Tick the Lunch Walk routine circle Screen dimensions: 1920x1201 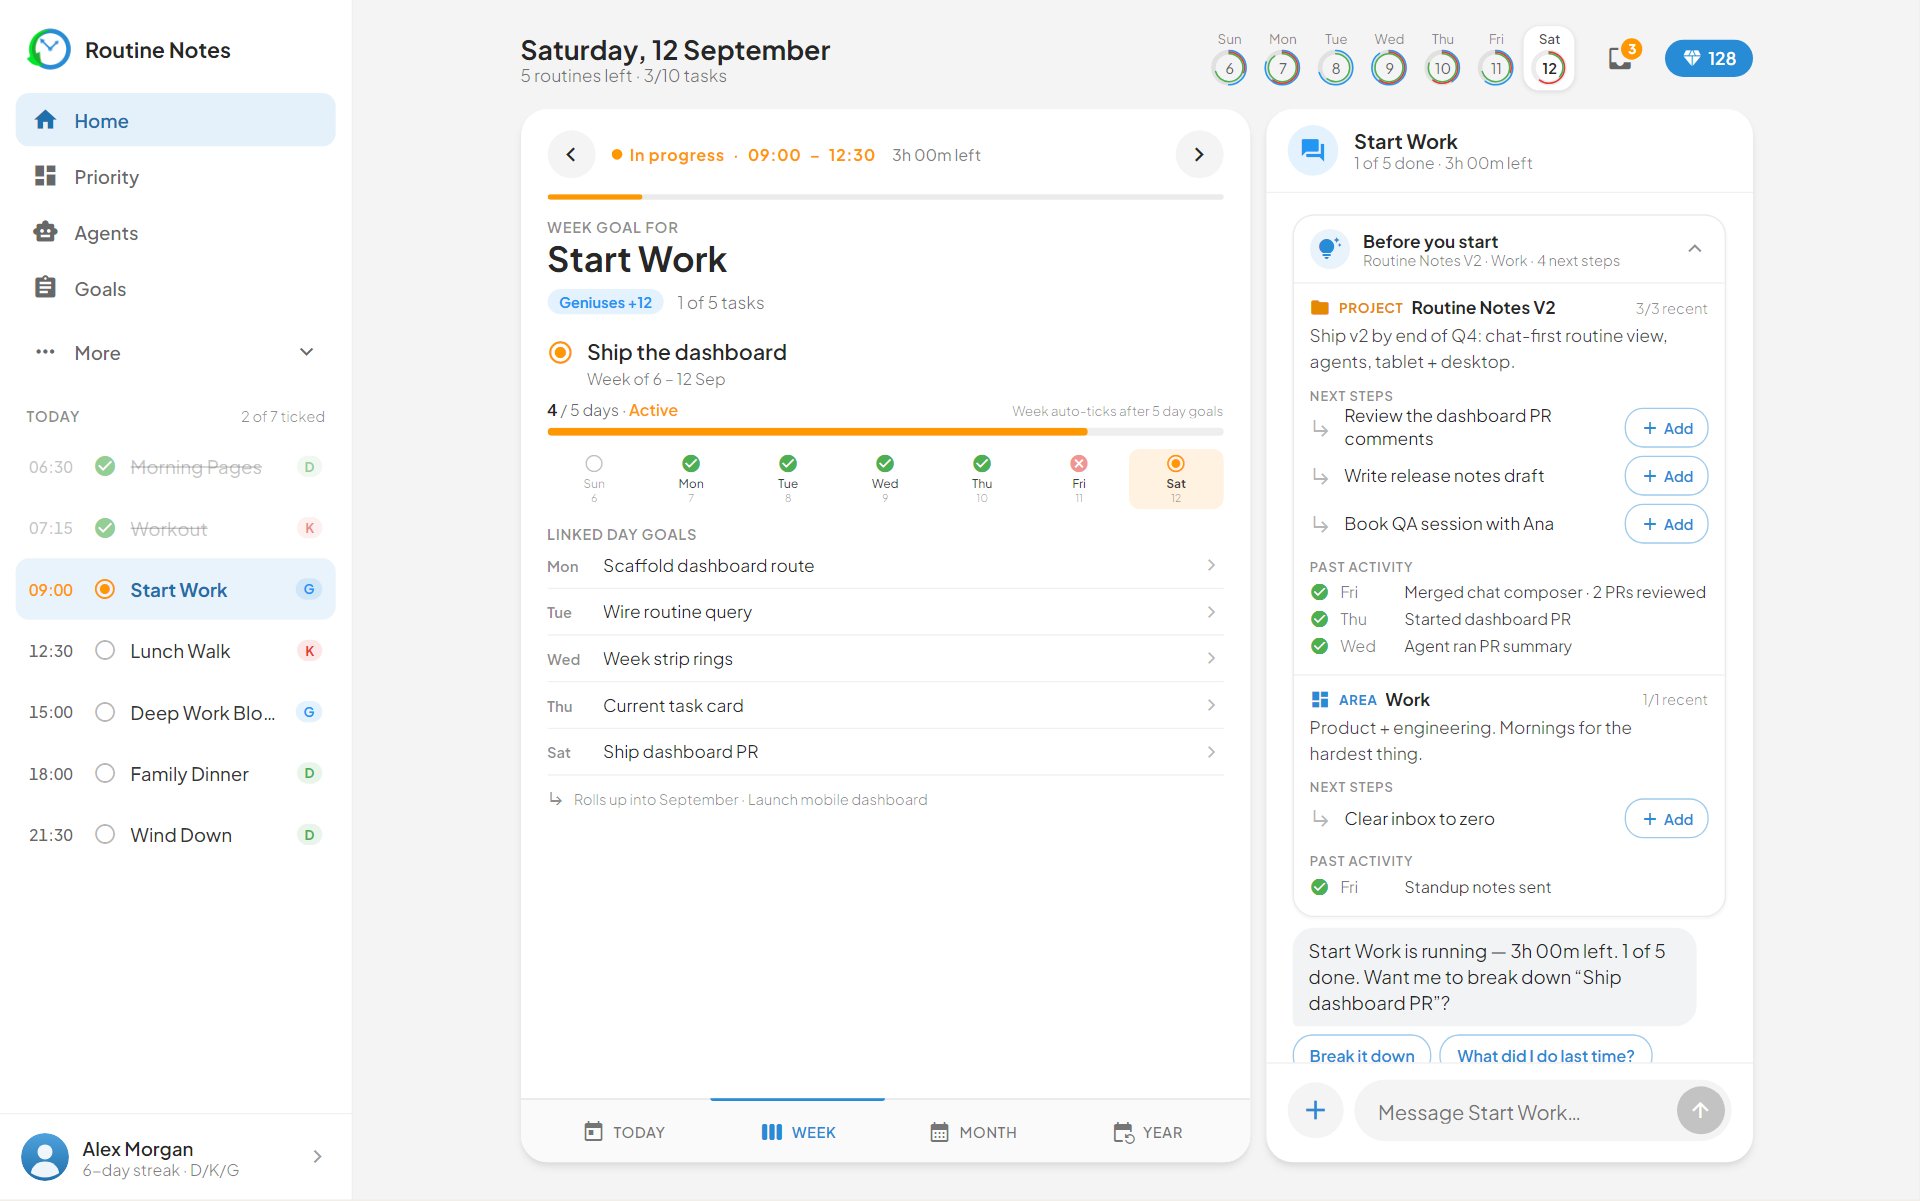tap(105, 650)
